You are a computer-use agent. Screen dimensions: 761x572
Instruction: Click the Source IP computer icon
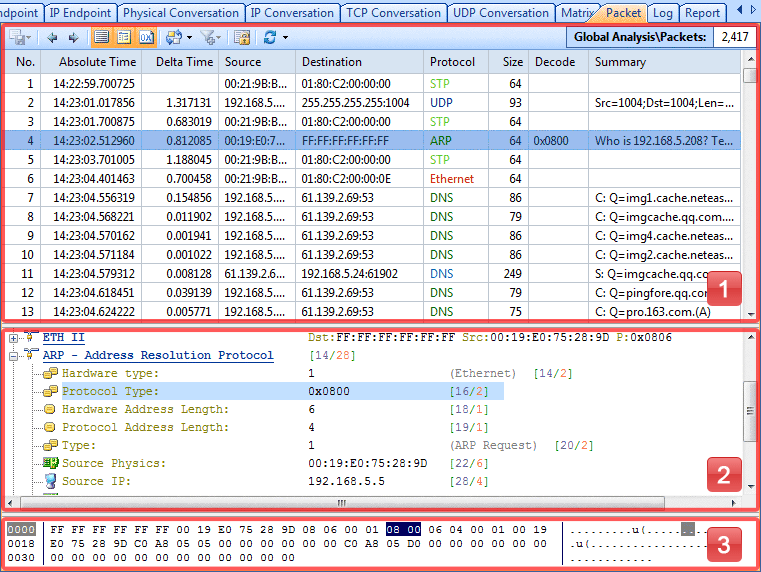tap(50, 481)
